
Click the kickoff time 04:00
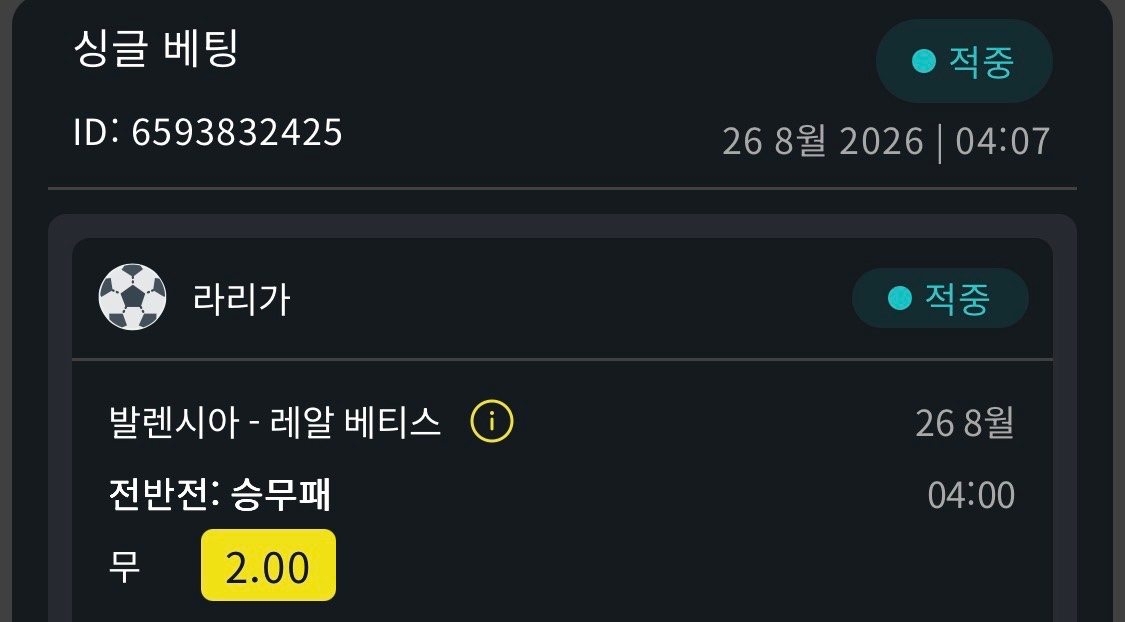point(971,495)
